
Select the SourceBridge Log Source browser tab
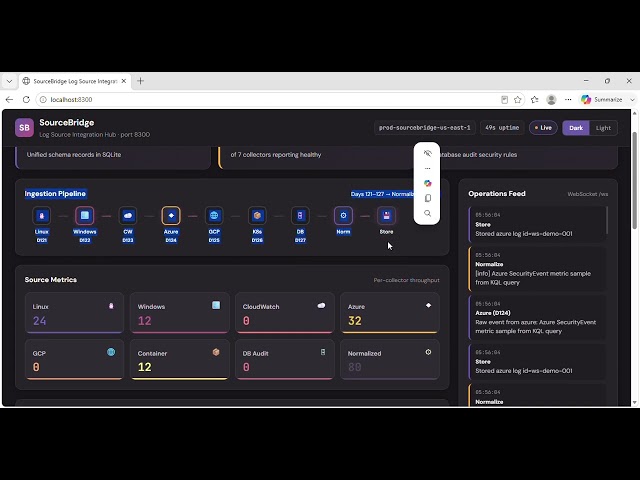point(75,81)
